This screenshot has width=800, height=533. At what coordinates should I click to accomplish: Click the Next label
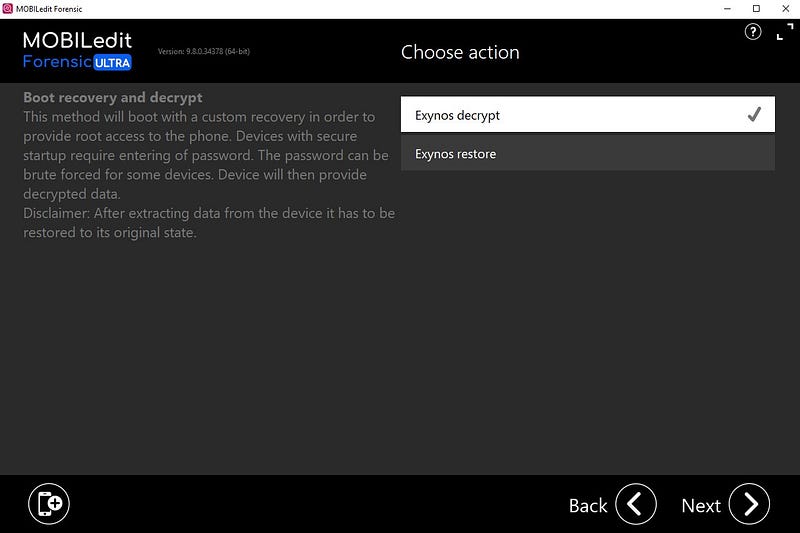[x=701, y=505]
